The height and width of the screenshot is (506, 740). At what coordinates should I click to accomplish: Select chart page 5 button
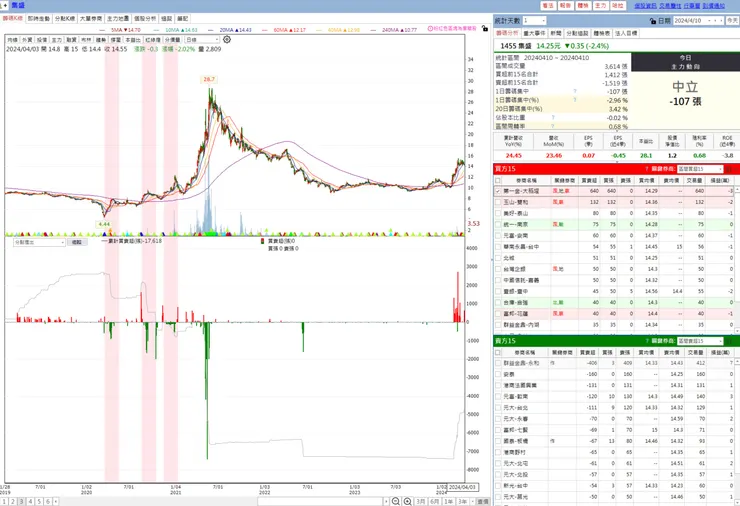pyautogui.click(x=39, y=502)
